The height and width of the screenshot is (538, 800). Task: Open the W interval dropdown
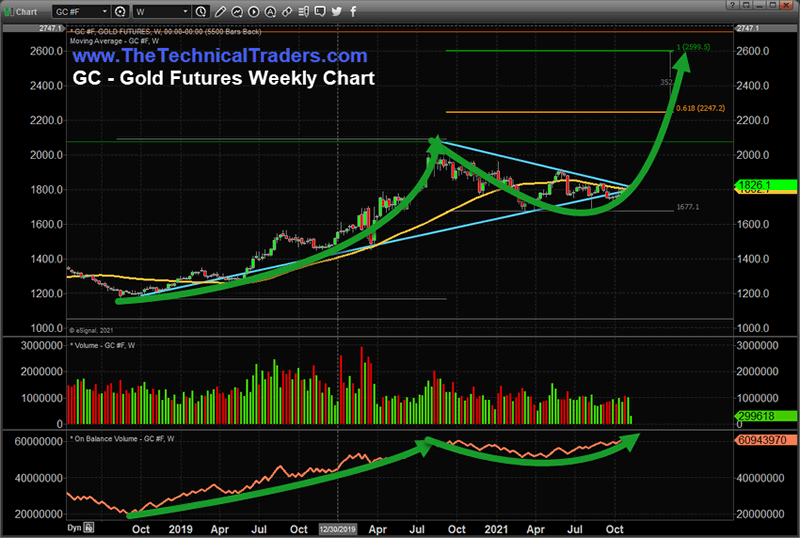(x=162, y=11)
